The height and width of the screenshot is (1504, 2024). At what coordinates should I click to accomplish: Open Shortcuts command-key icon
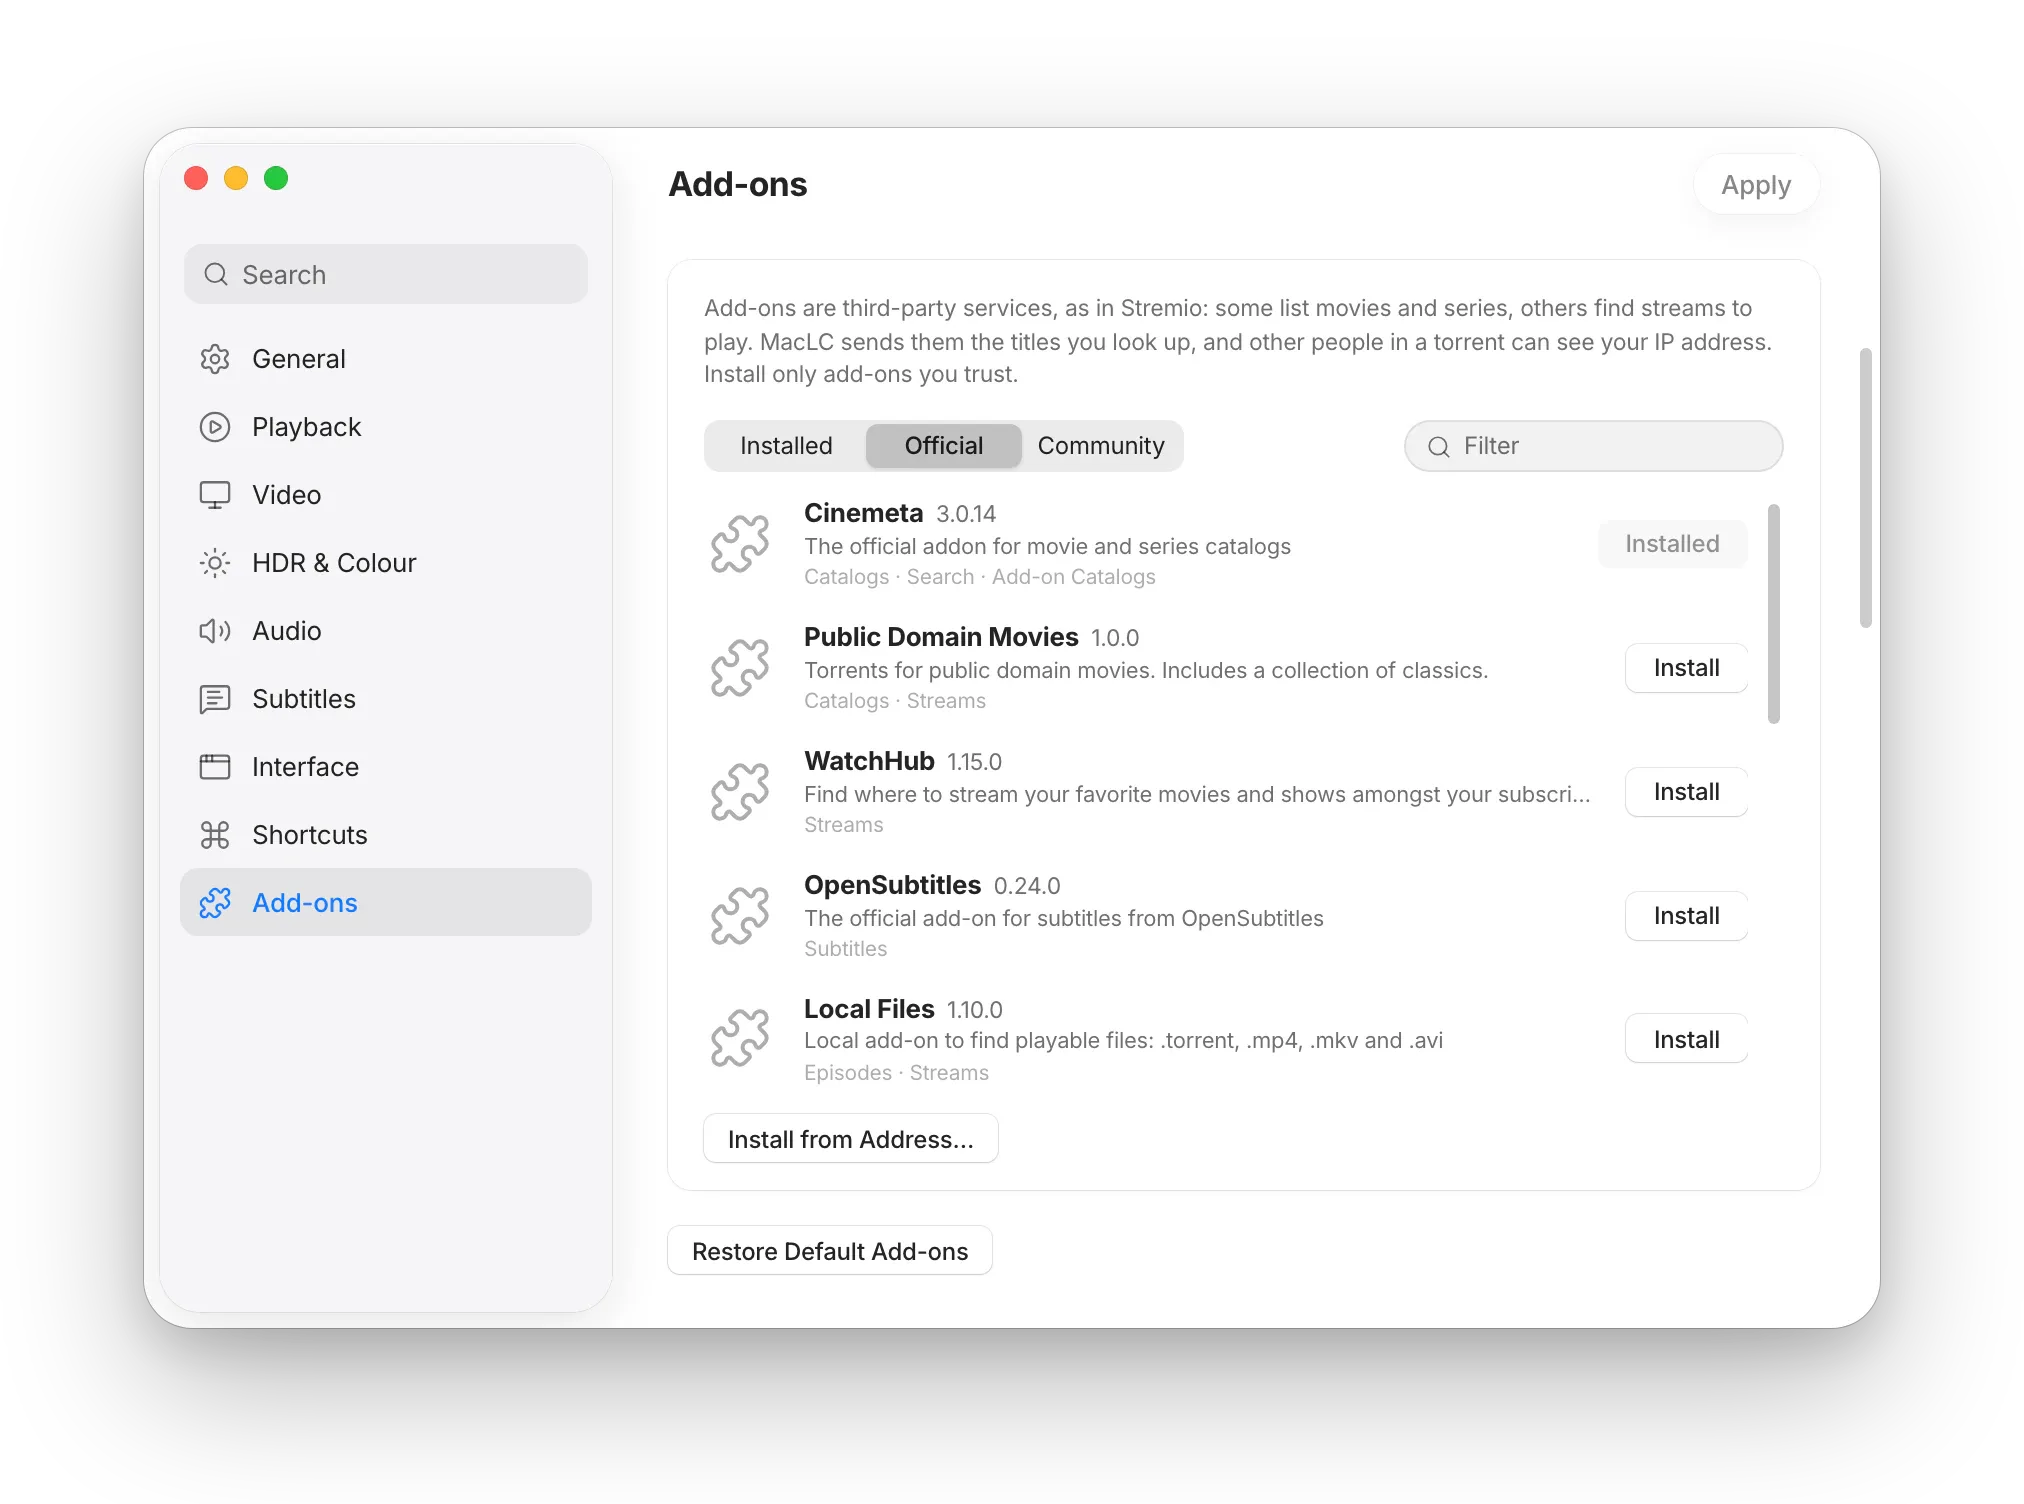[215, 835]
